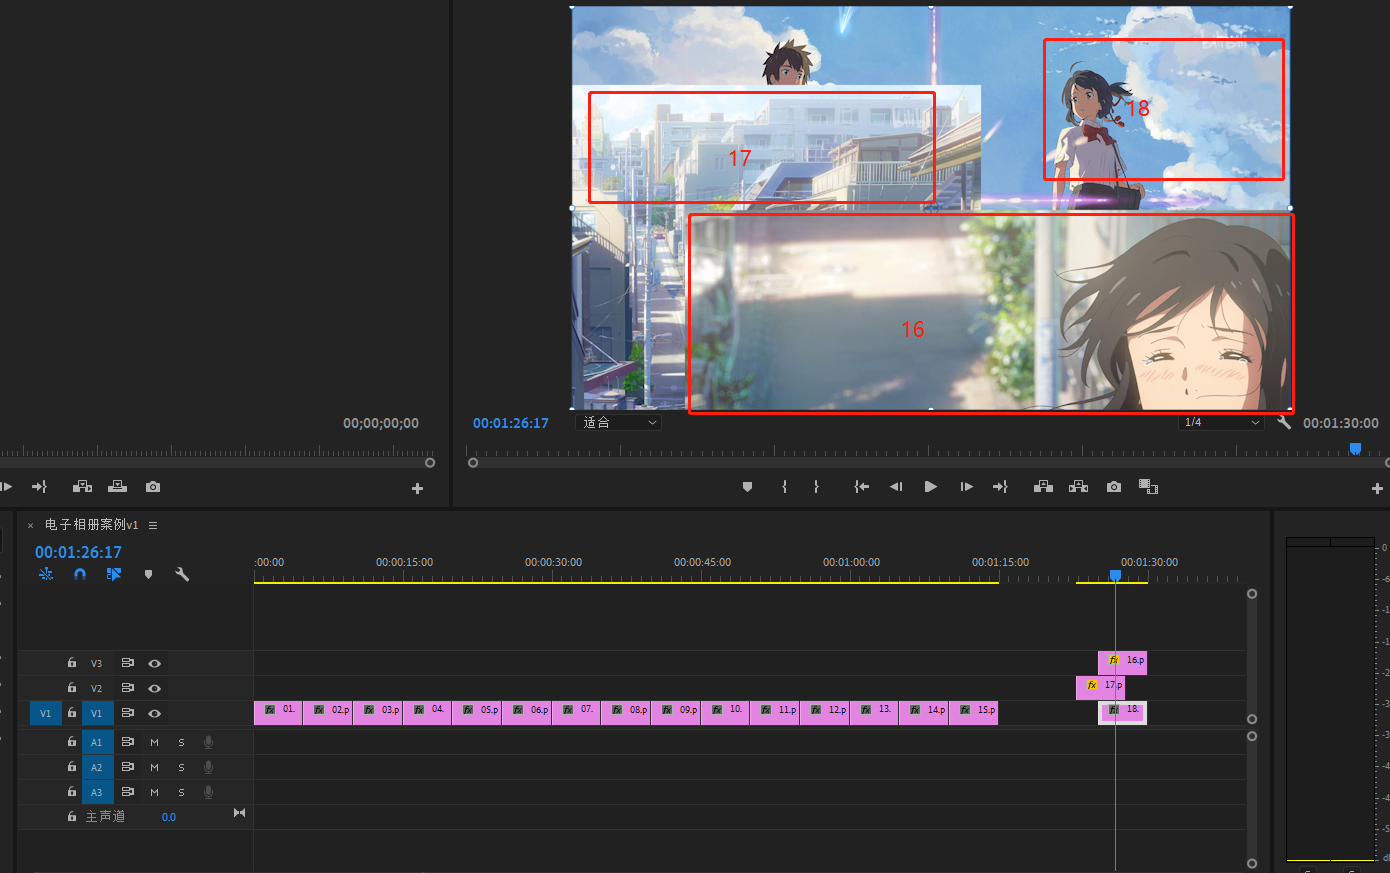Open timeline display settings wrench

(182, 574)
